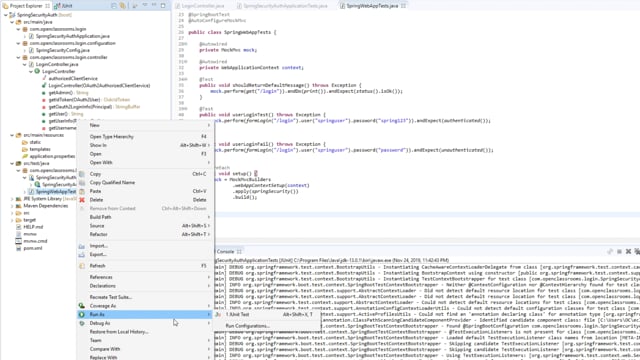
Task: Switch to the JUnit view tab
Action: click(63, 6)
